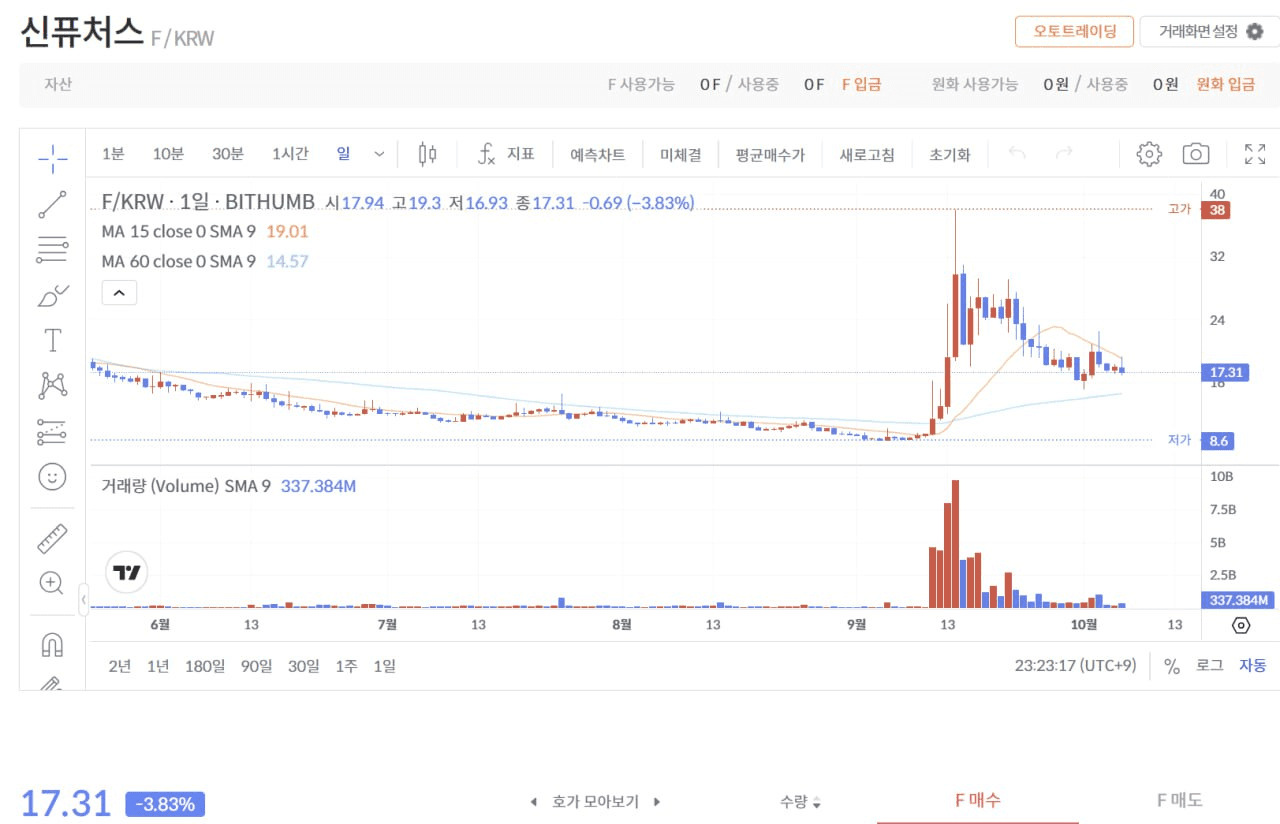The width and height of the screenshot is (1280, 824).
Task: Open the quantity sort dropdown
Action: point(801,801)
